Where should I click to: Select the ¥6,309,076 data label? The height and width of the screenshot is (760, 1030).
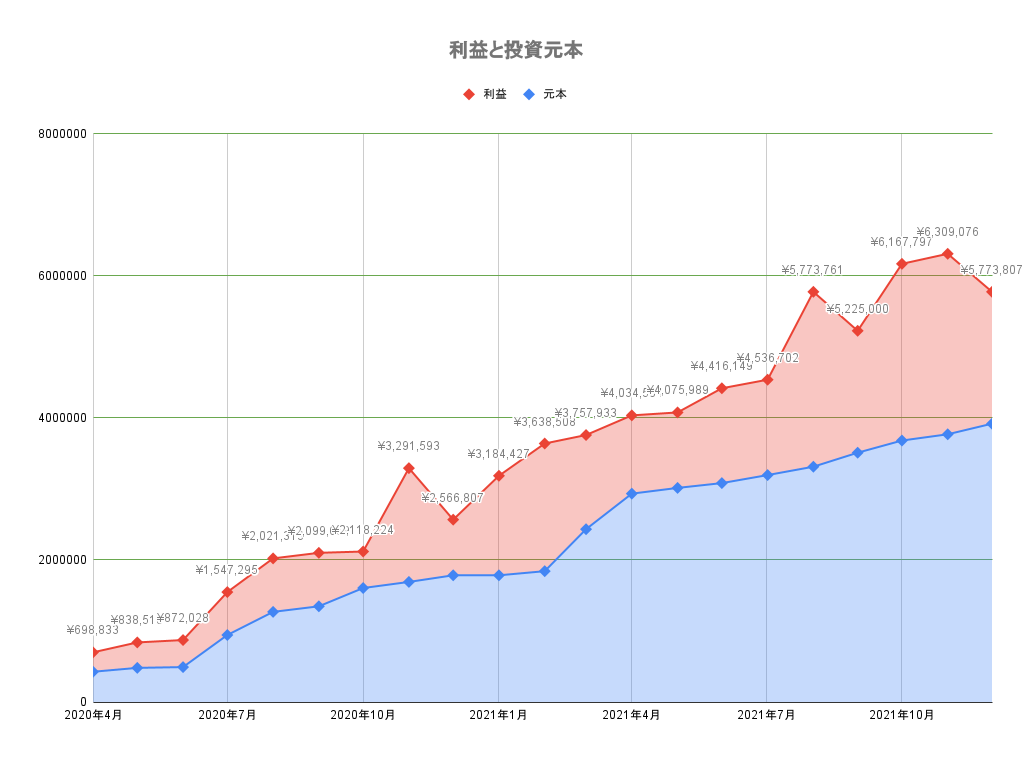(x=947, y=232)
